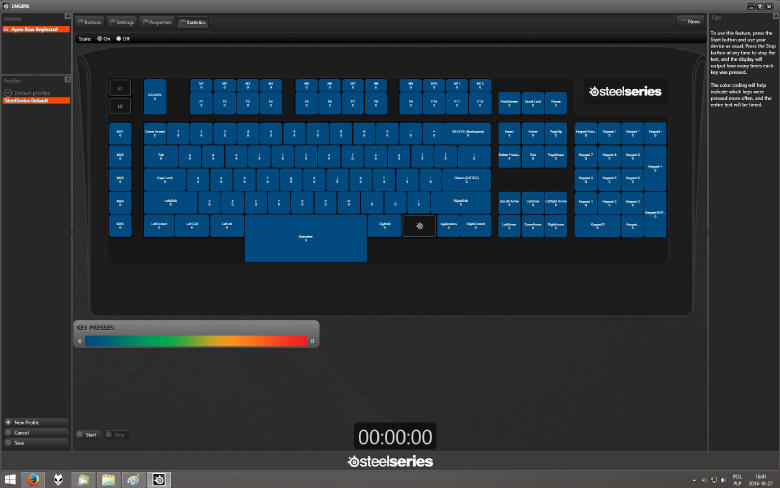780x488 pixels.
Task: Start the key press test
Action: click(88, 435)
